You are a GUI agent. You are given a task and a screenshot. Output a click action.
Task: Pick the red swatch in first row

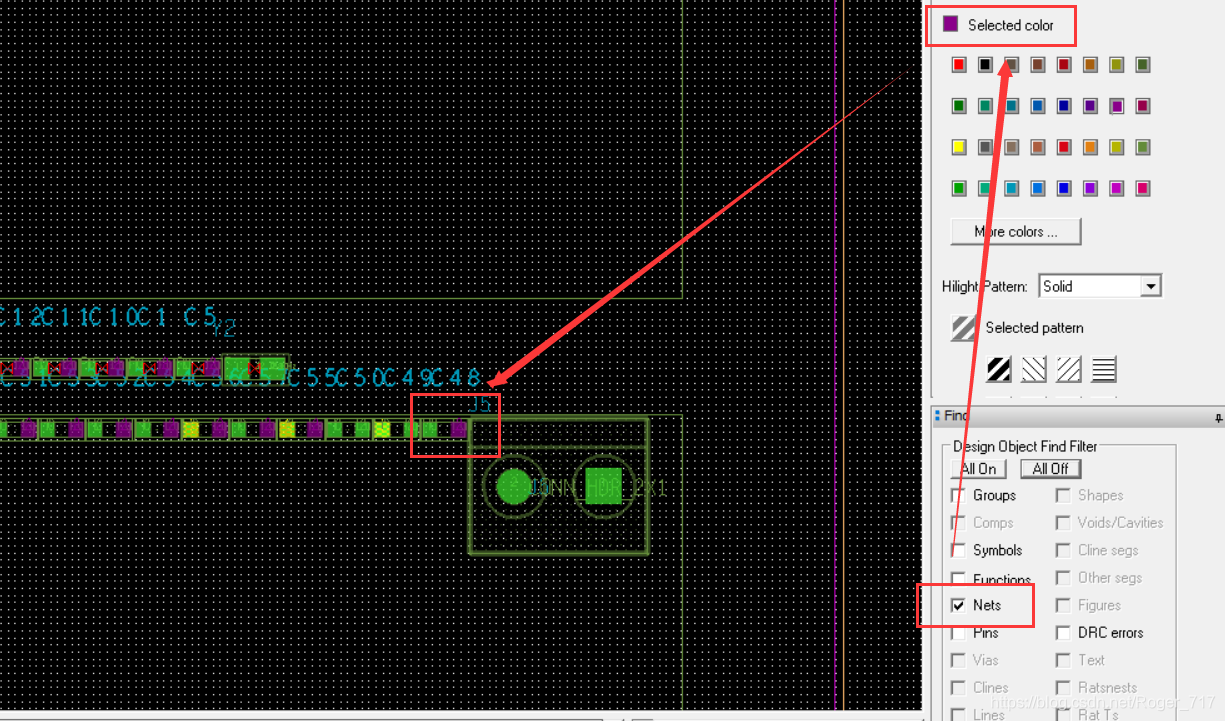959,65
